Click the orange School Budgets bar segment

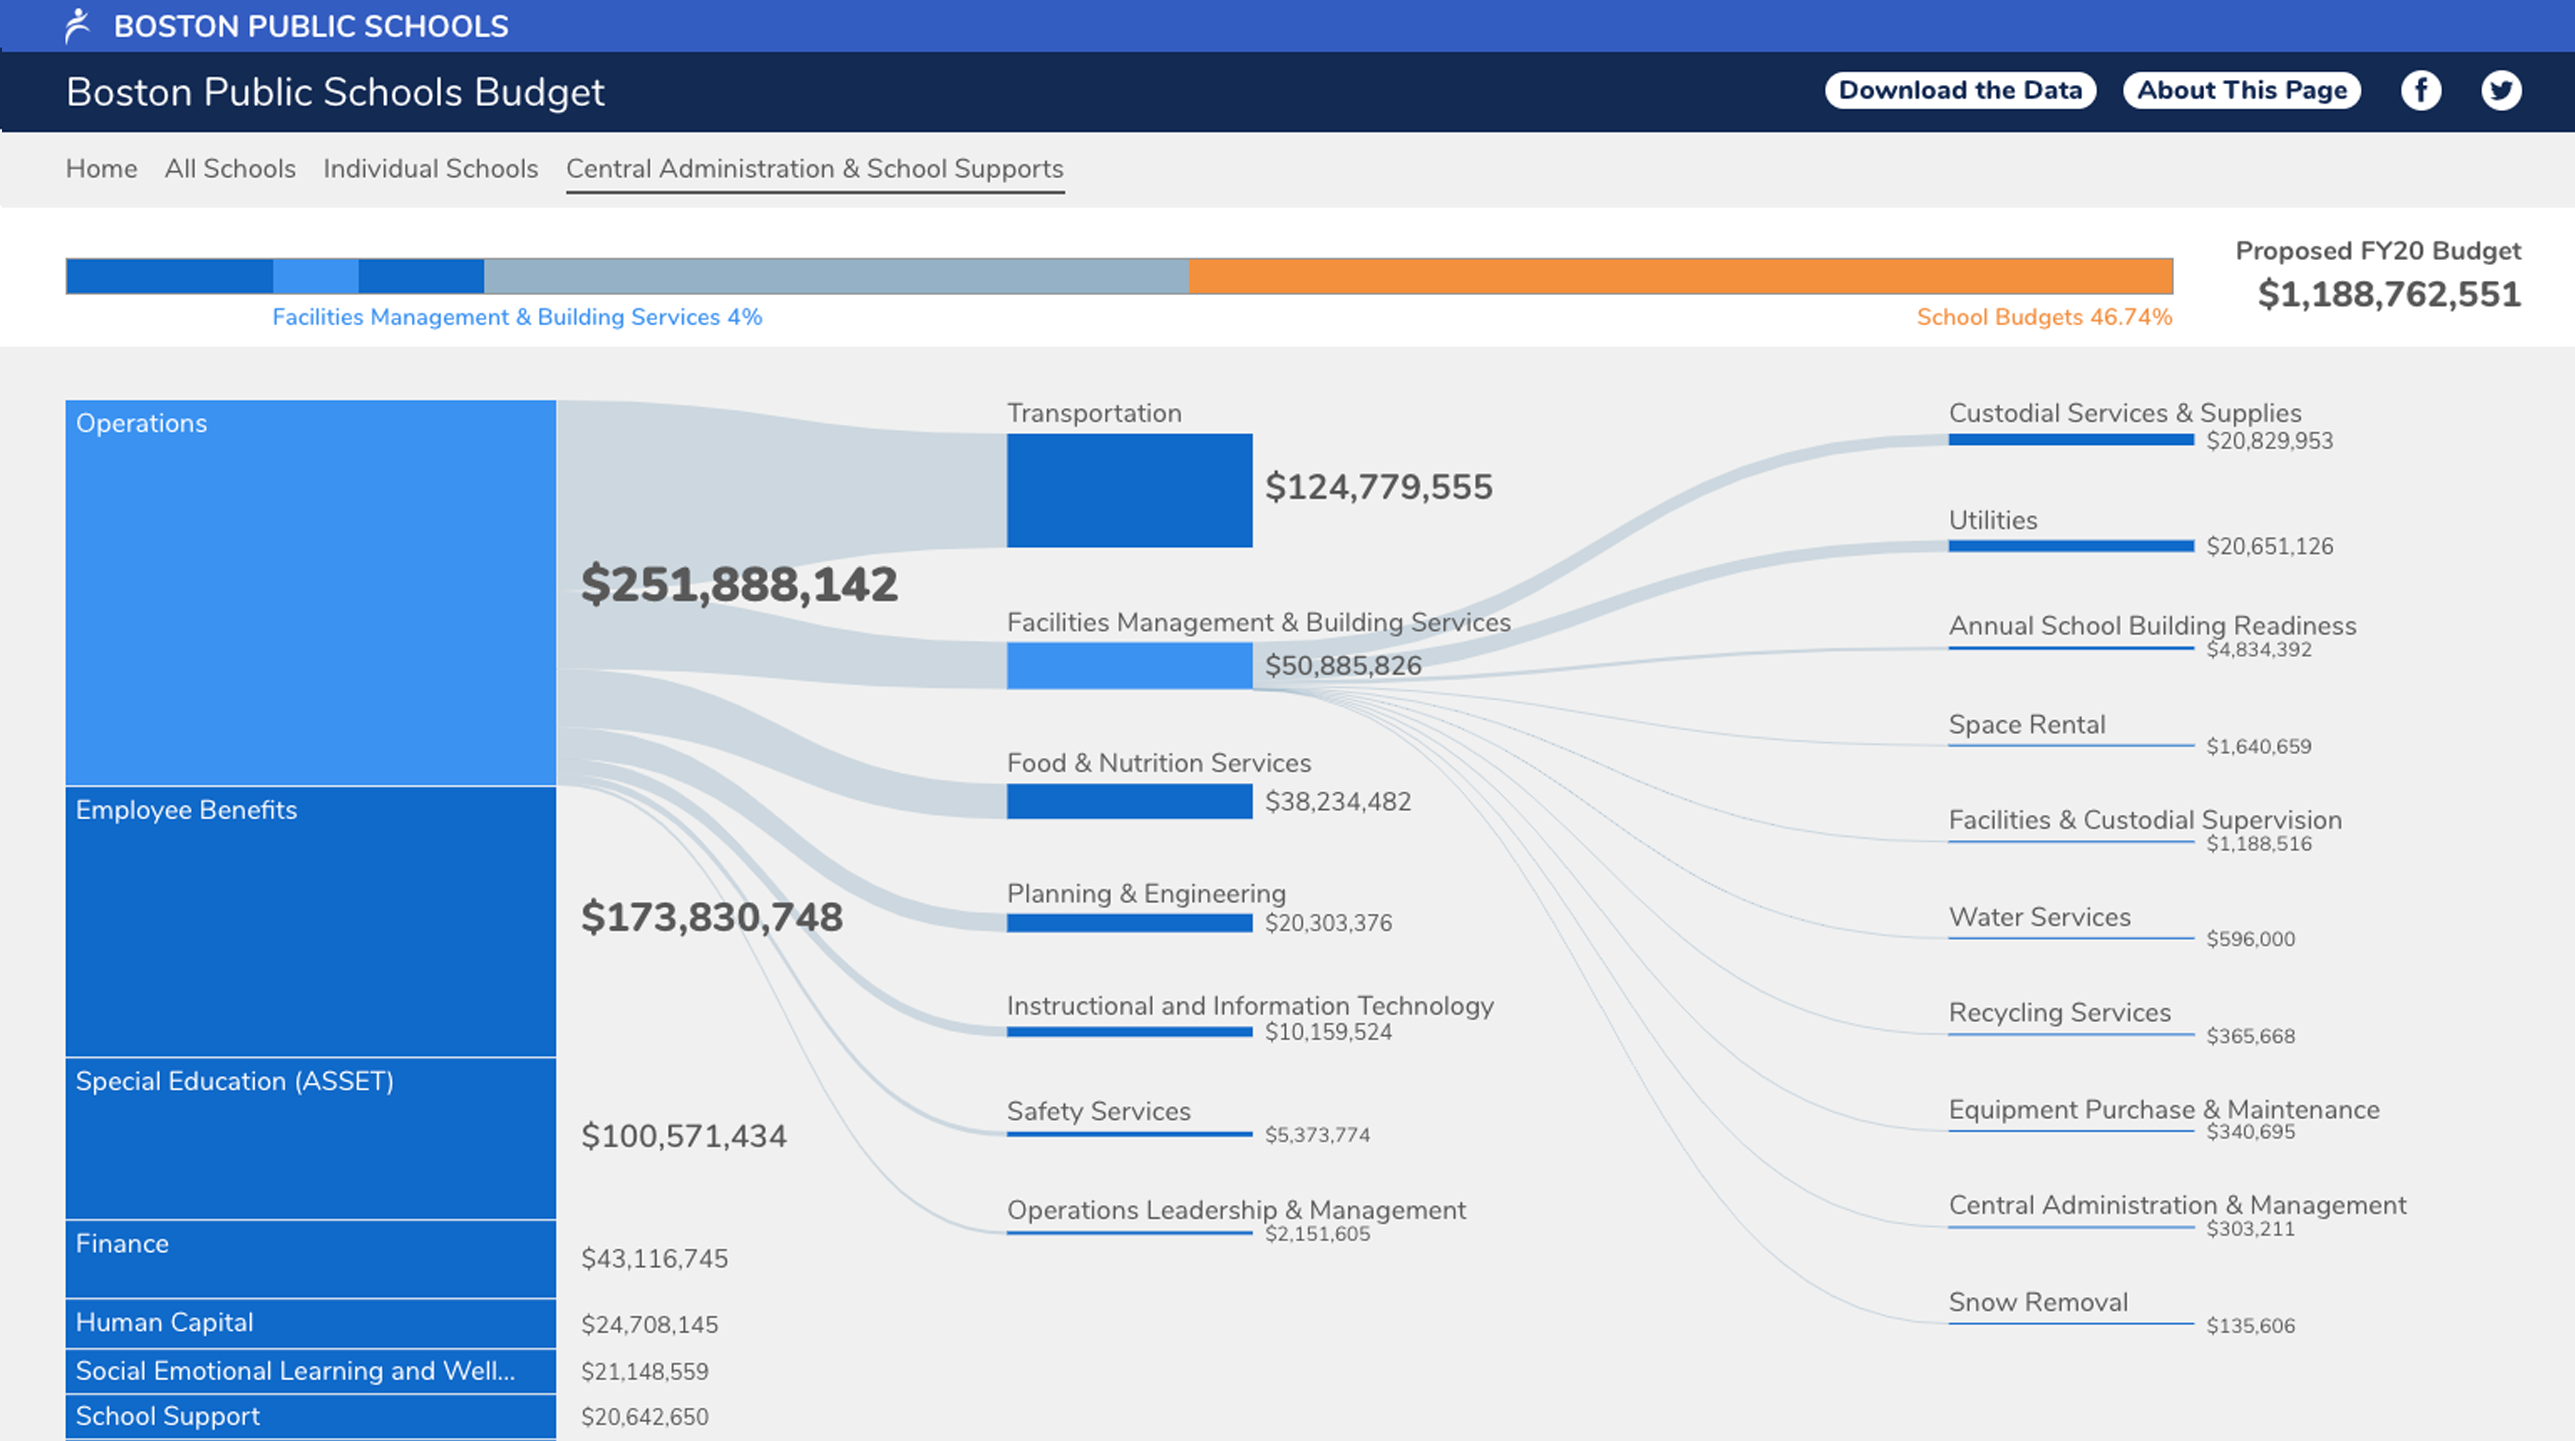tap(1681, 276)
